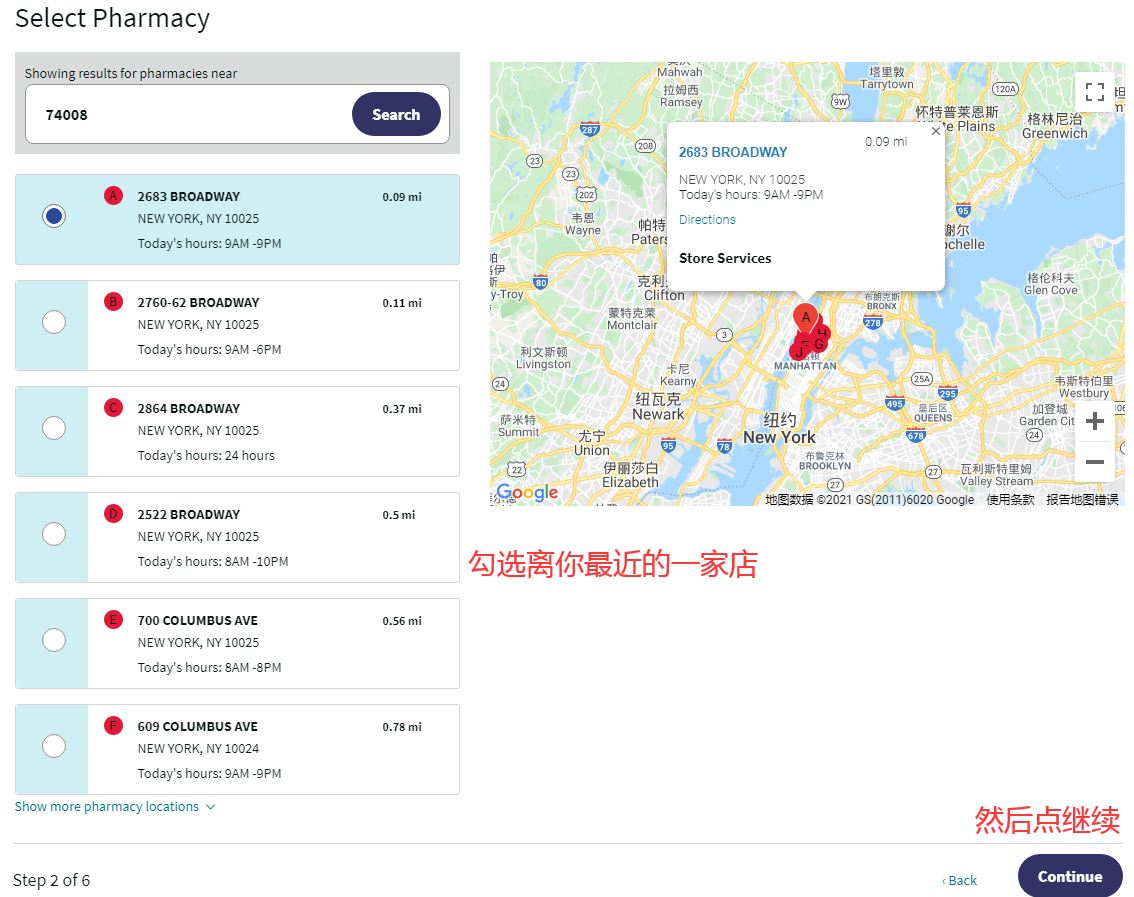
Task: Select 700 Columbus Ave radio option
Action: point(54,640)
